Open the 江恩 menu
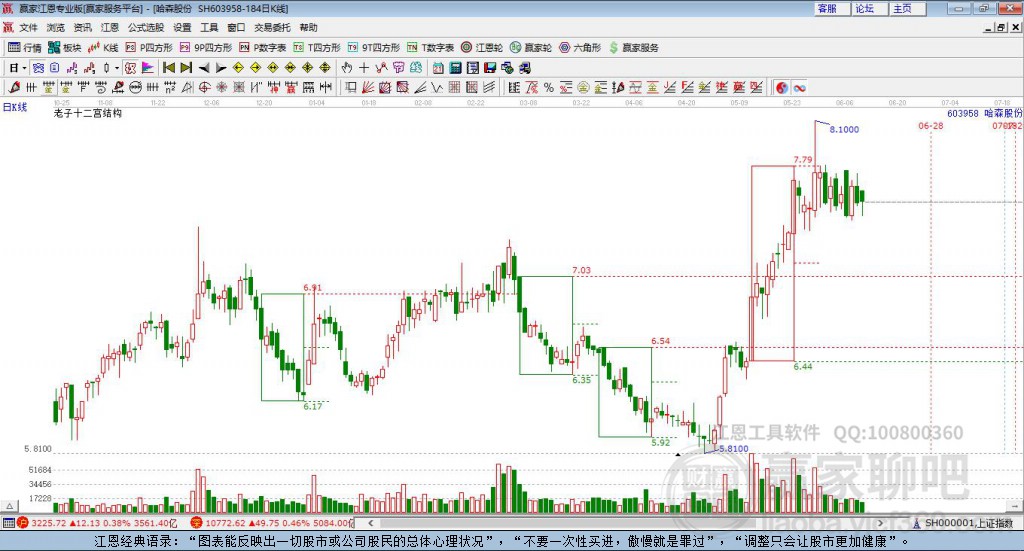The height and width of the screenshot is (551, 1024). coord(110,27)
